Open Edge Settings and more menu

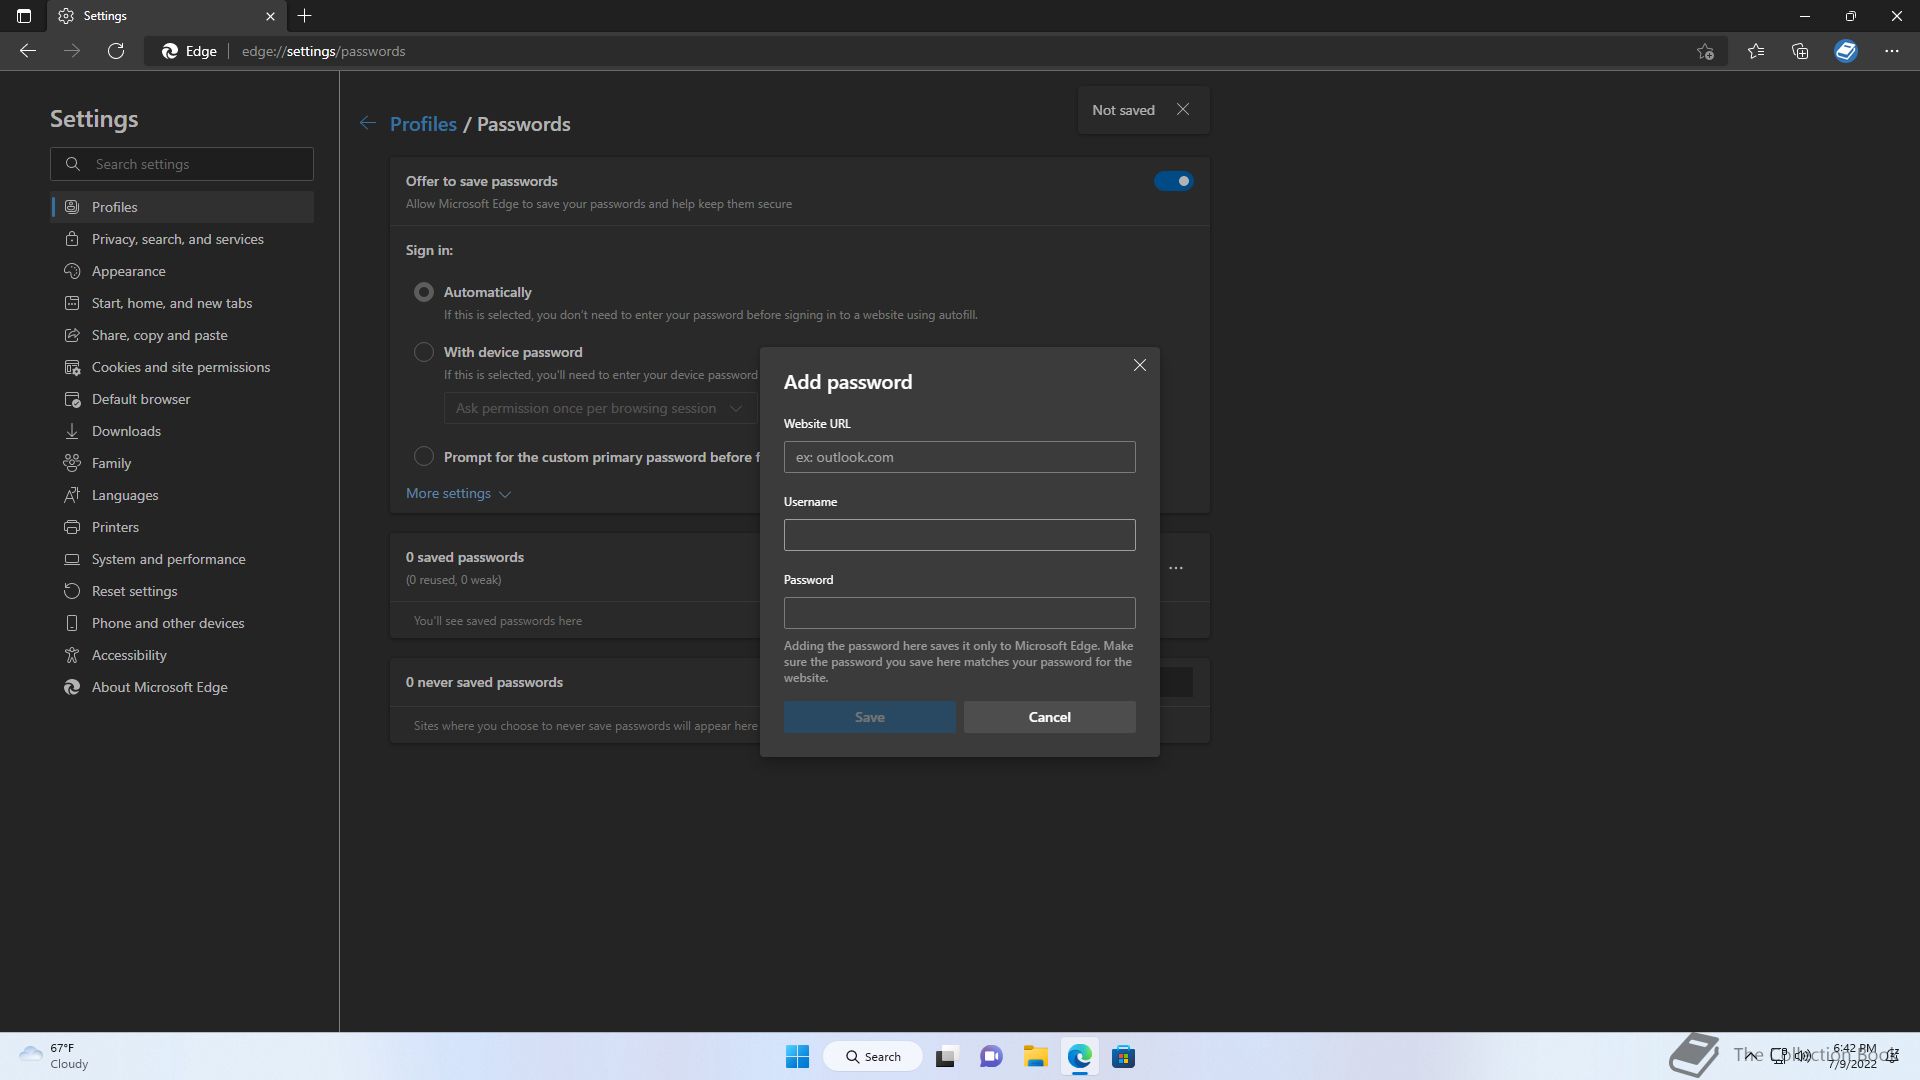[x=1891, y=51]
